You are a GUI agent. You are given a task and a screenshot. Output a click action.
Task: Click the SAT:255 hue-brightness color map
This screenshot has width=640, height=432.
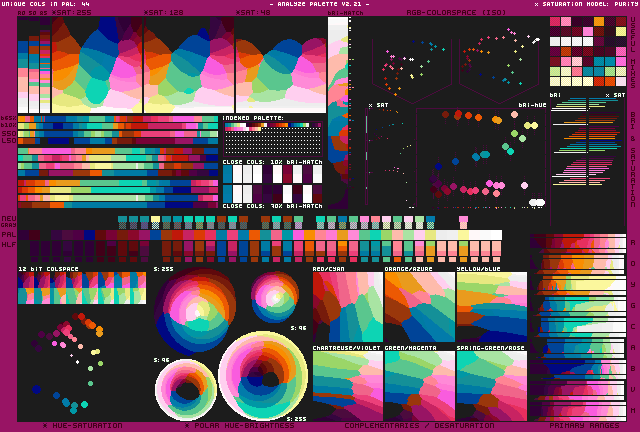point(97,65)
